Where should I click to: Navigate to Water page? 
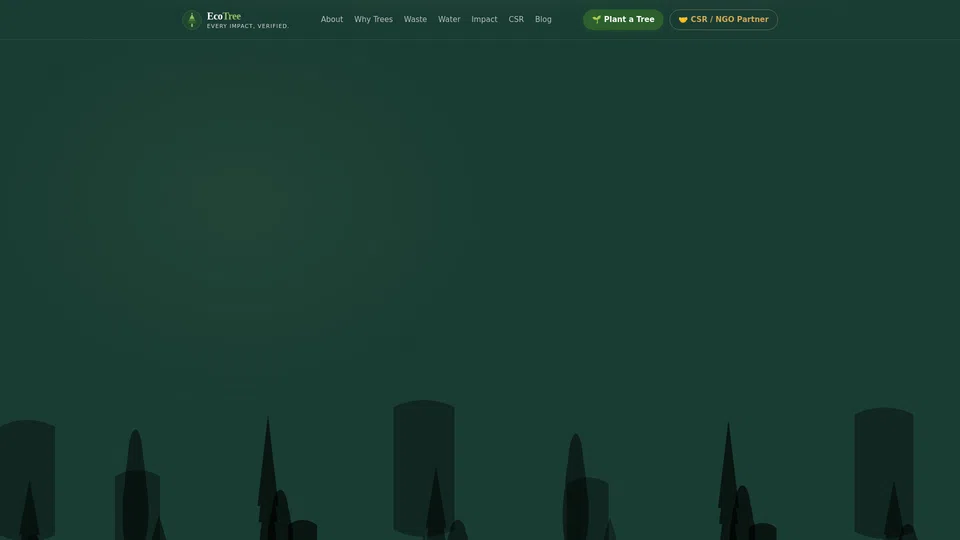click(x=449, y=20)
